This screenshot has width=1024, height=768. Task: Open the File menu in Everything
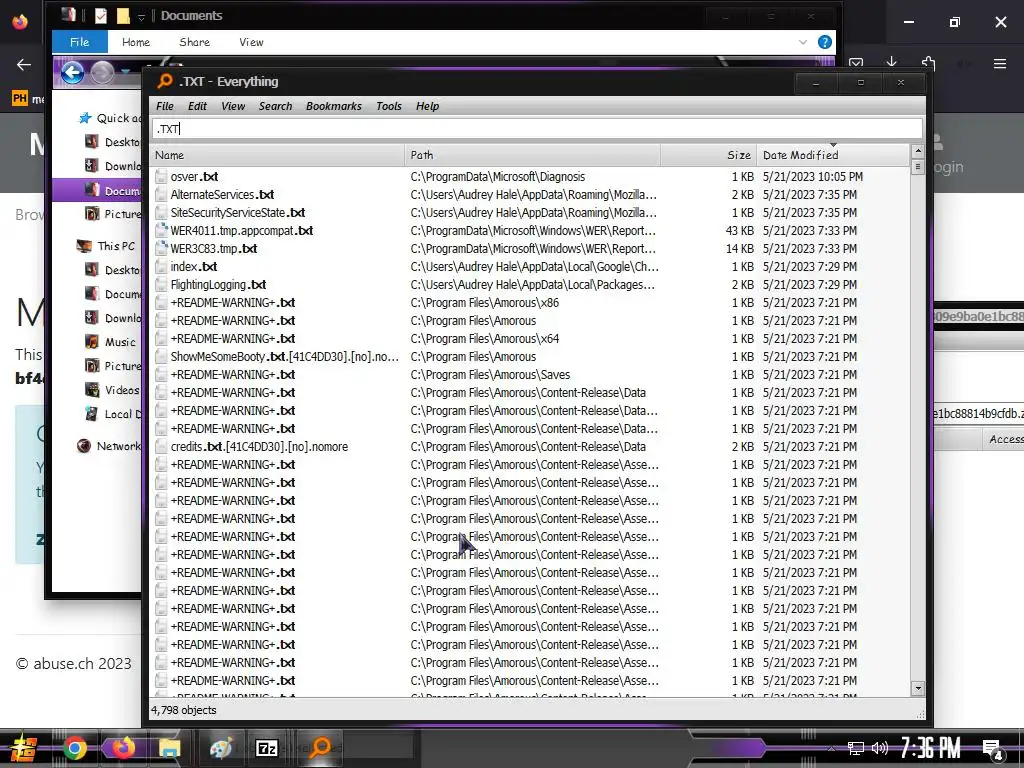tap(165, 106)
